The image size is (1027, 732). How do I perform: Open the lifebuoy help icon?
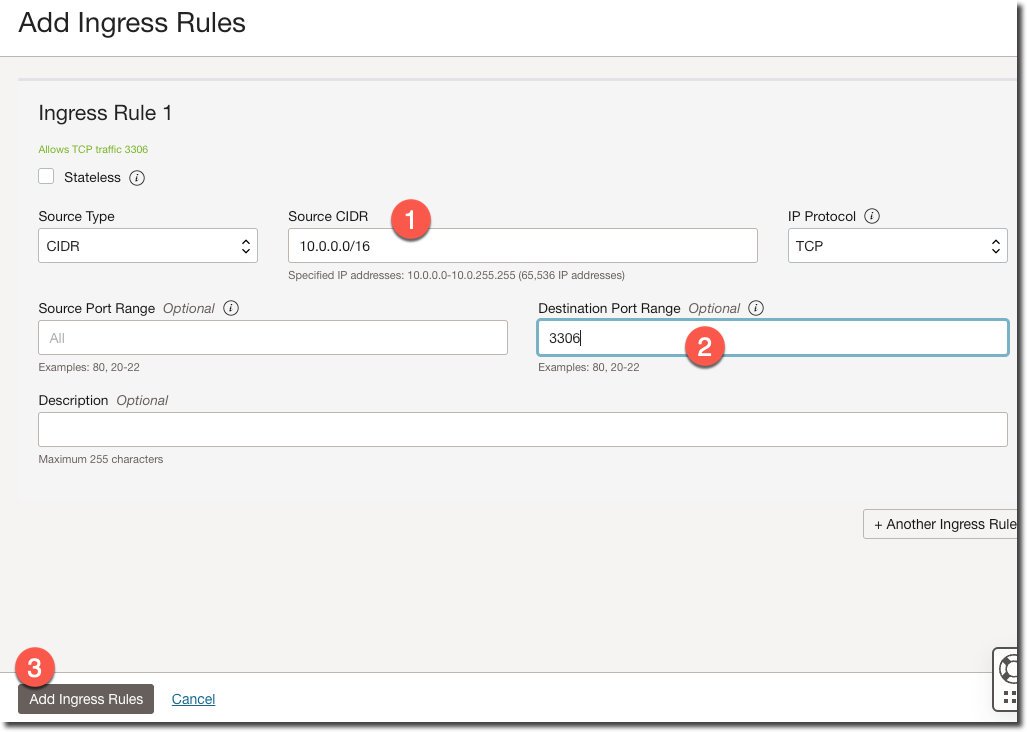(1011, 666)
